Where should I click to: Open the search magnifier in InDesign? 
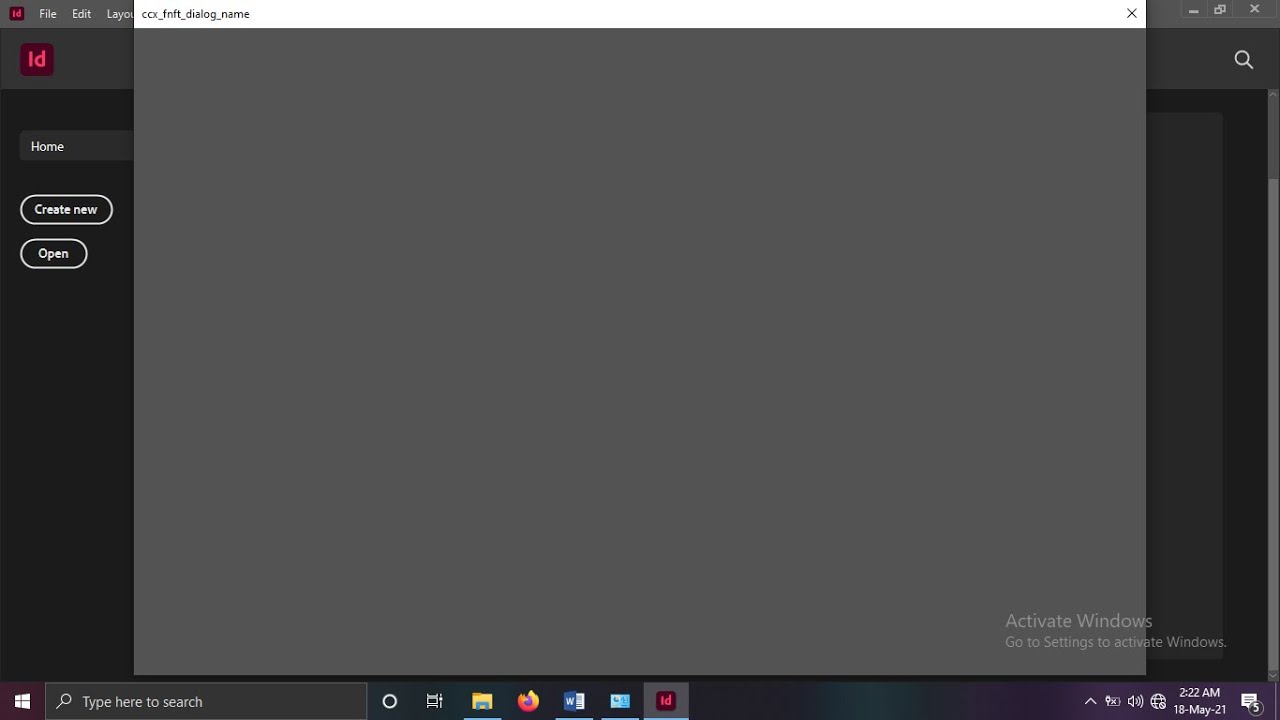[x=1244, y=60]
